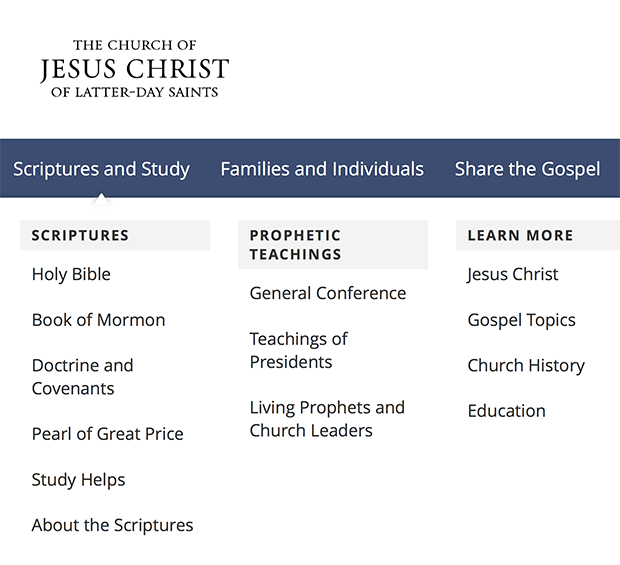Click the Learn More section heading
620x565 pixels.
coord(538,235)
